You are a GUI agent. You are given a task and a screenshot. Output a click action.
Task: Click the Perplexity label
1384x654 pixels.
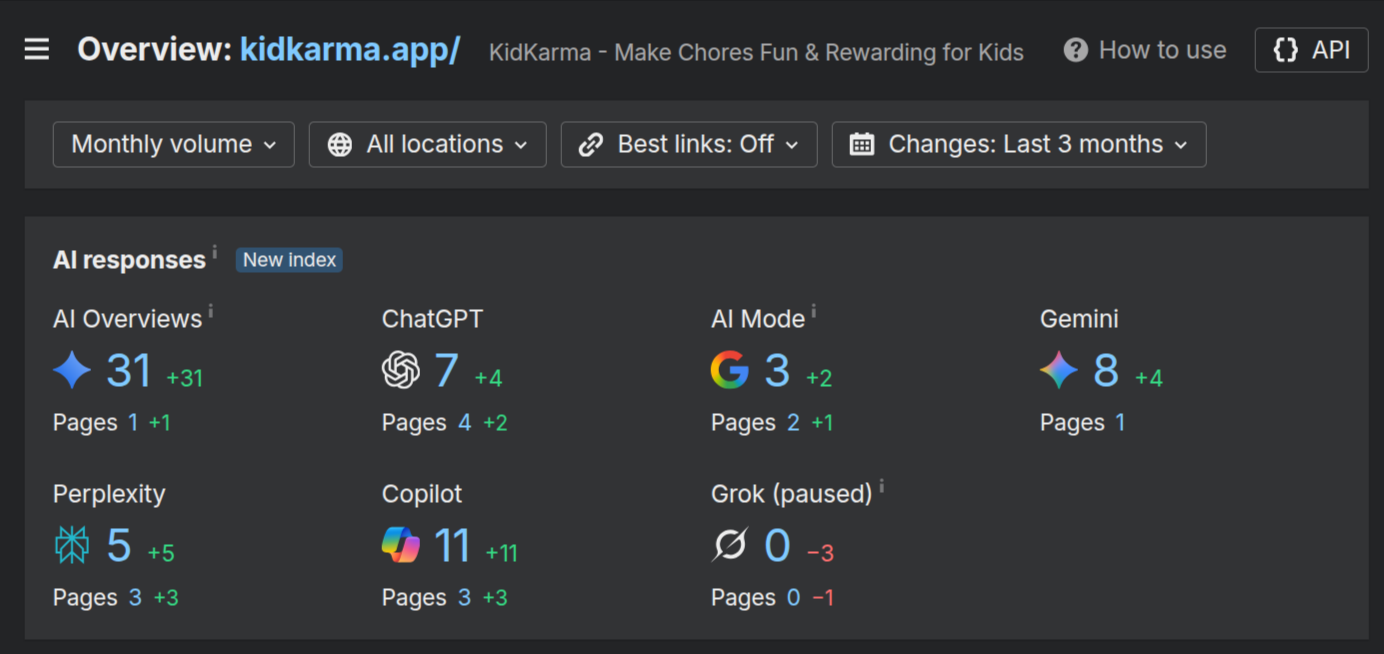tap(109, 494)
